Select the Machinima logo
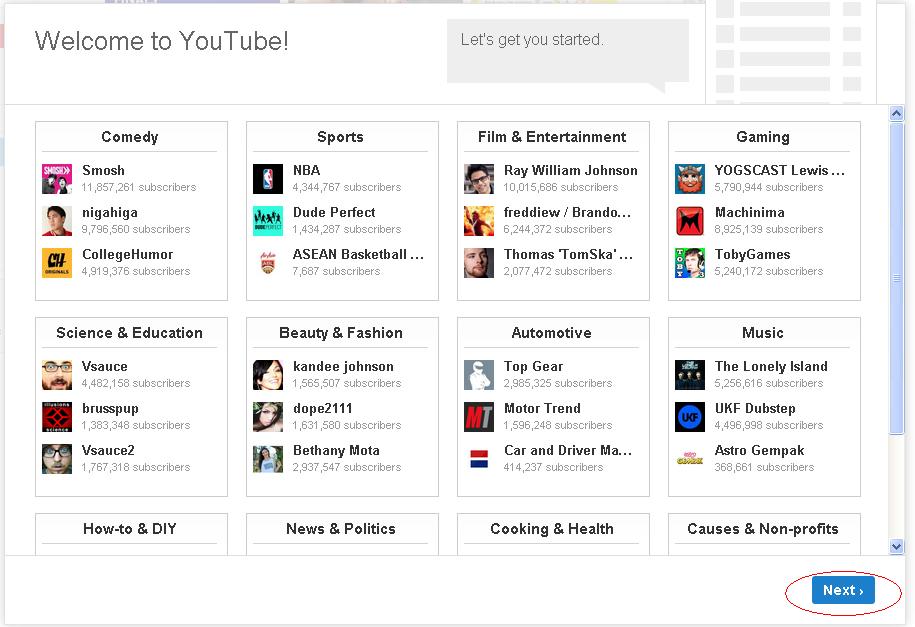915x627 pixels. 690,220
